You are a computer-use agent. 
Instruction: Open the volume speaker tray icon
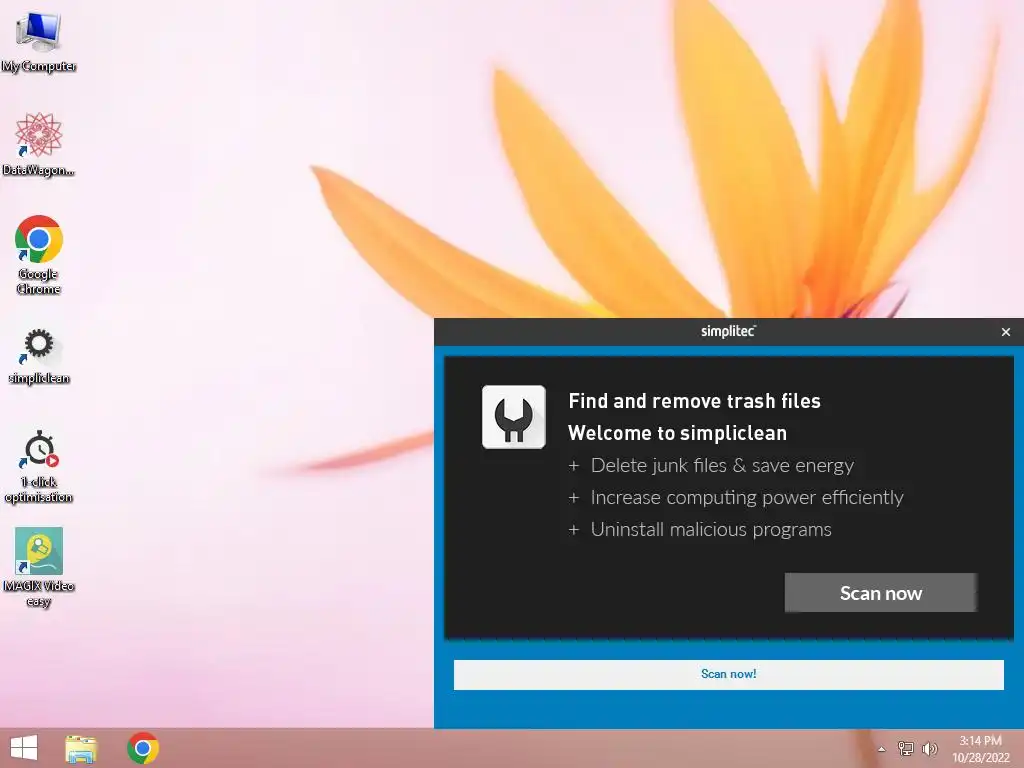click(929, 748)
